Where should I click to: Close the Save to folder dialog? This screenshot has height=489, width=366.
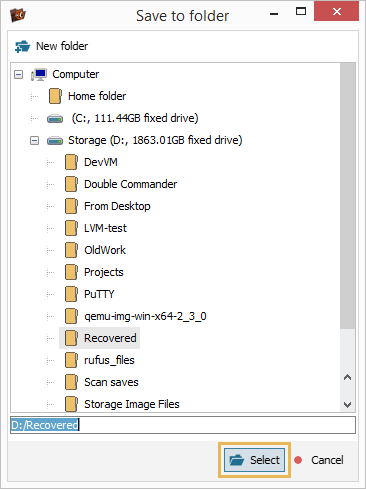pos(337,12)
